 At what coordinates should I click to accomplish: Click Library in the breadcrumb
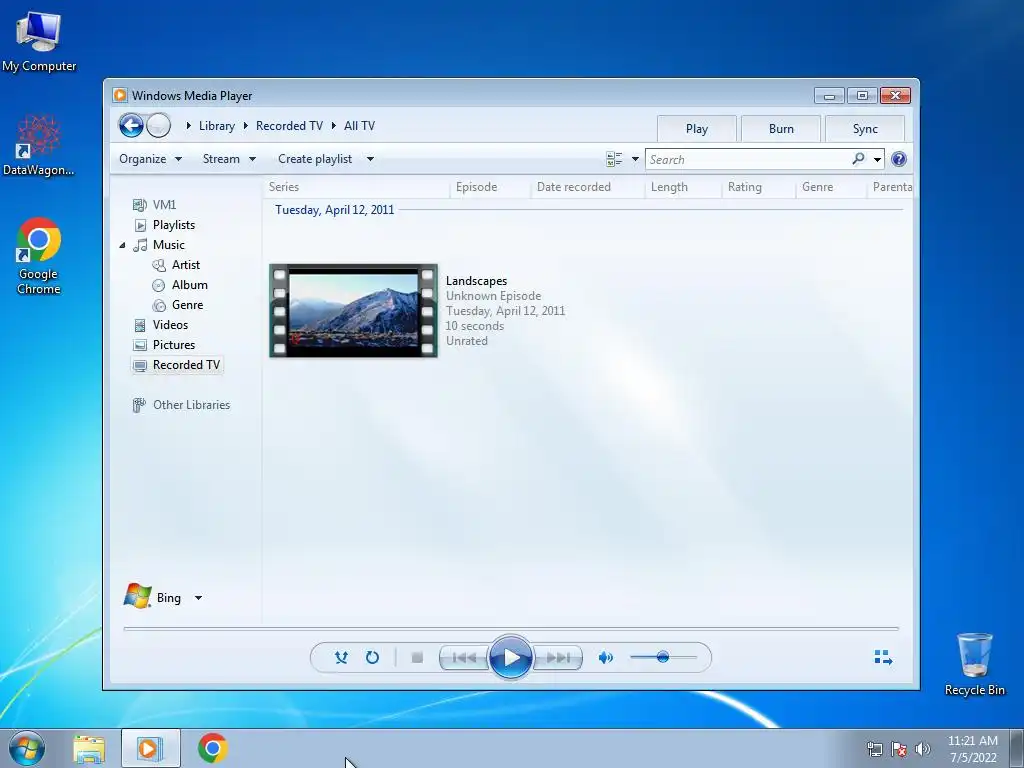coord(217,126)
